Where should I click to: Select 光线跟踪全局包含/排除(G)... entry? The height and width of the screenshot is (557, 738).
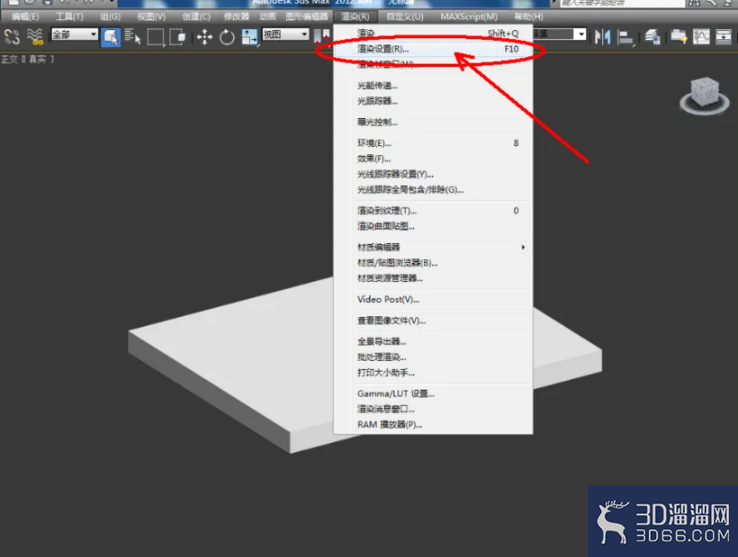point(433,190)
